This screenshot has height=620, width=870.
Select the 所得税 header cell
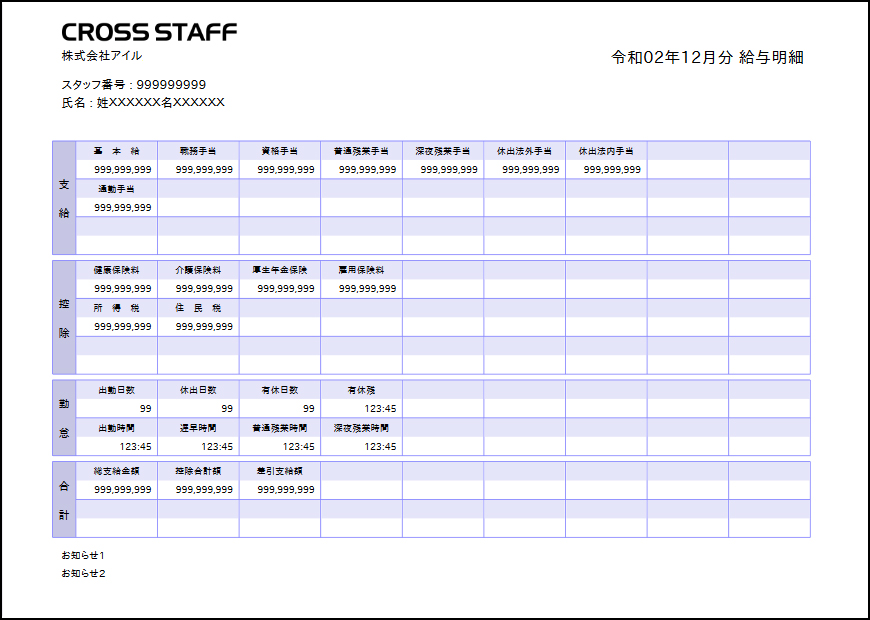[117, 308]
